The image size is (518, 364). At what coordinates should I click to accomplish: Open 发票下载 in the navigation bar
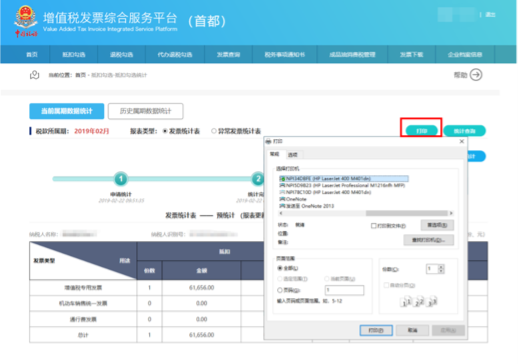[x=412, y=55]
